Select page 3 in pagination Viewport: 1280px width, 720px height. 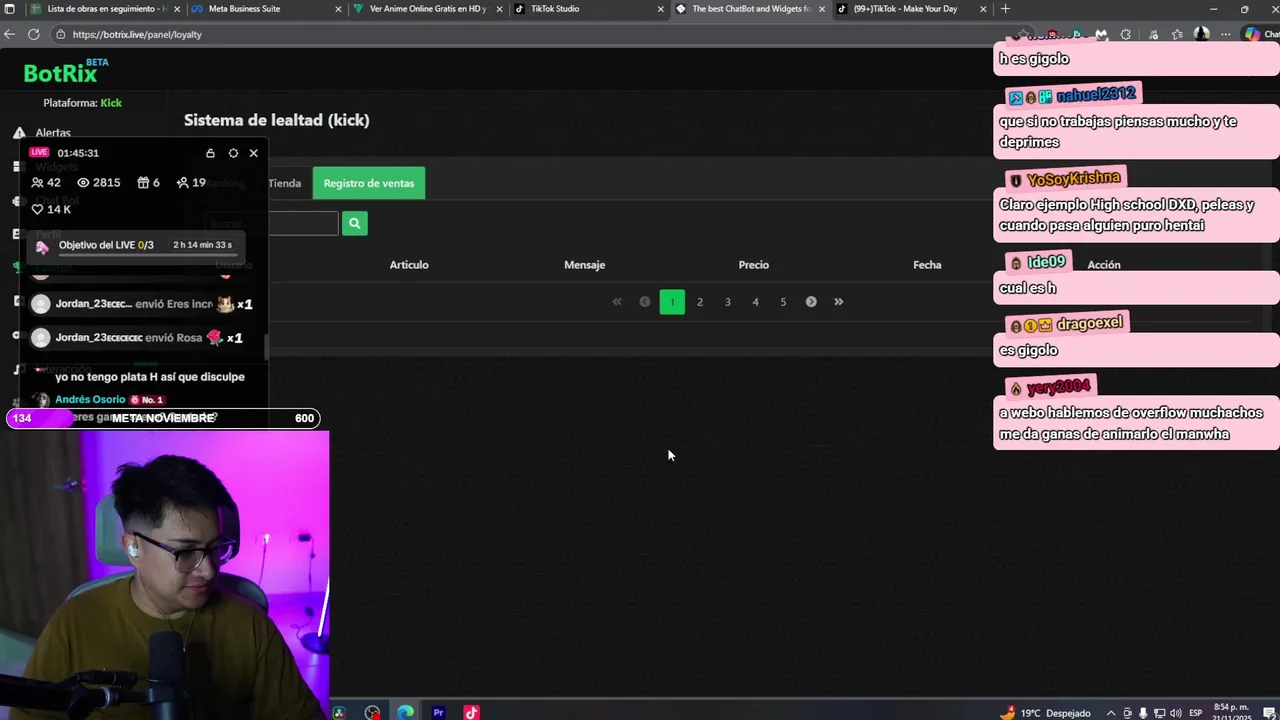point(728,302)
